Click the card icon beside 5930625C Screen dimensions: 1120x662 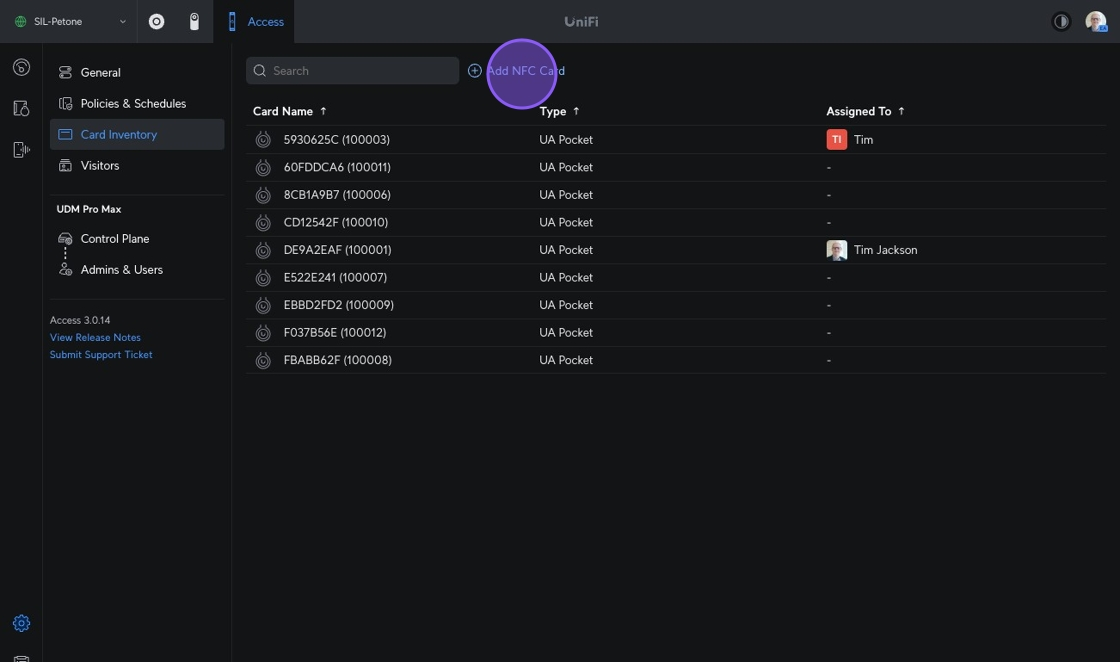(x=263, y=140)
